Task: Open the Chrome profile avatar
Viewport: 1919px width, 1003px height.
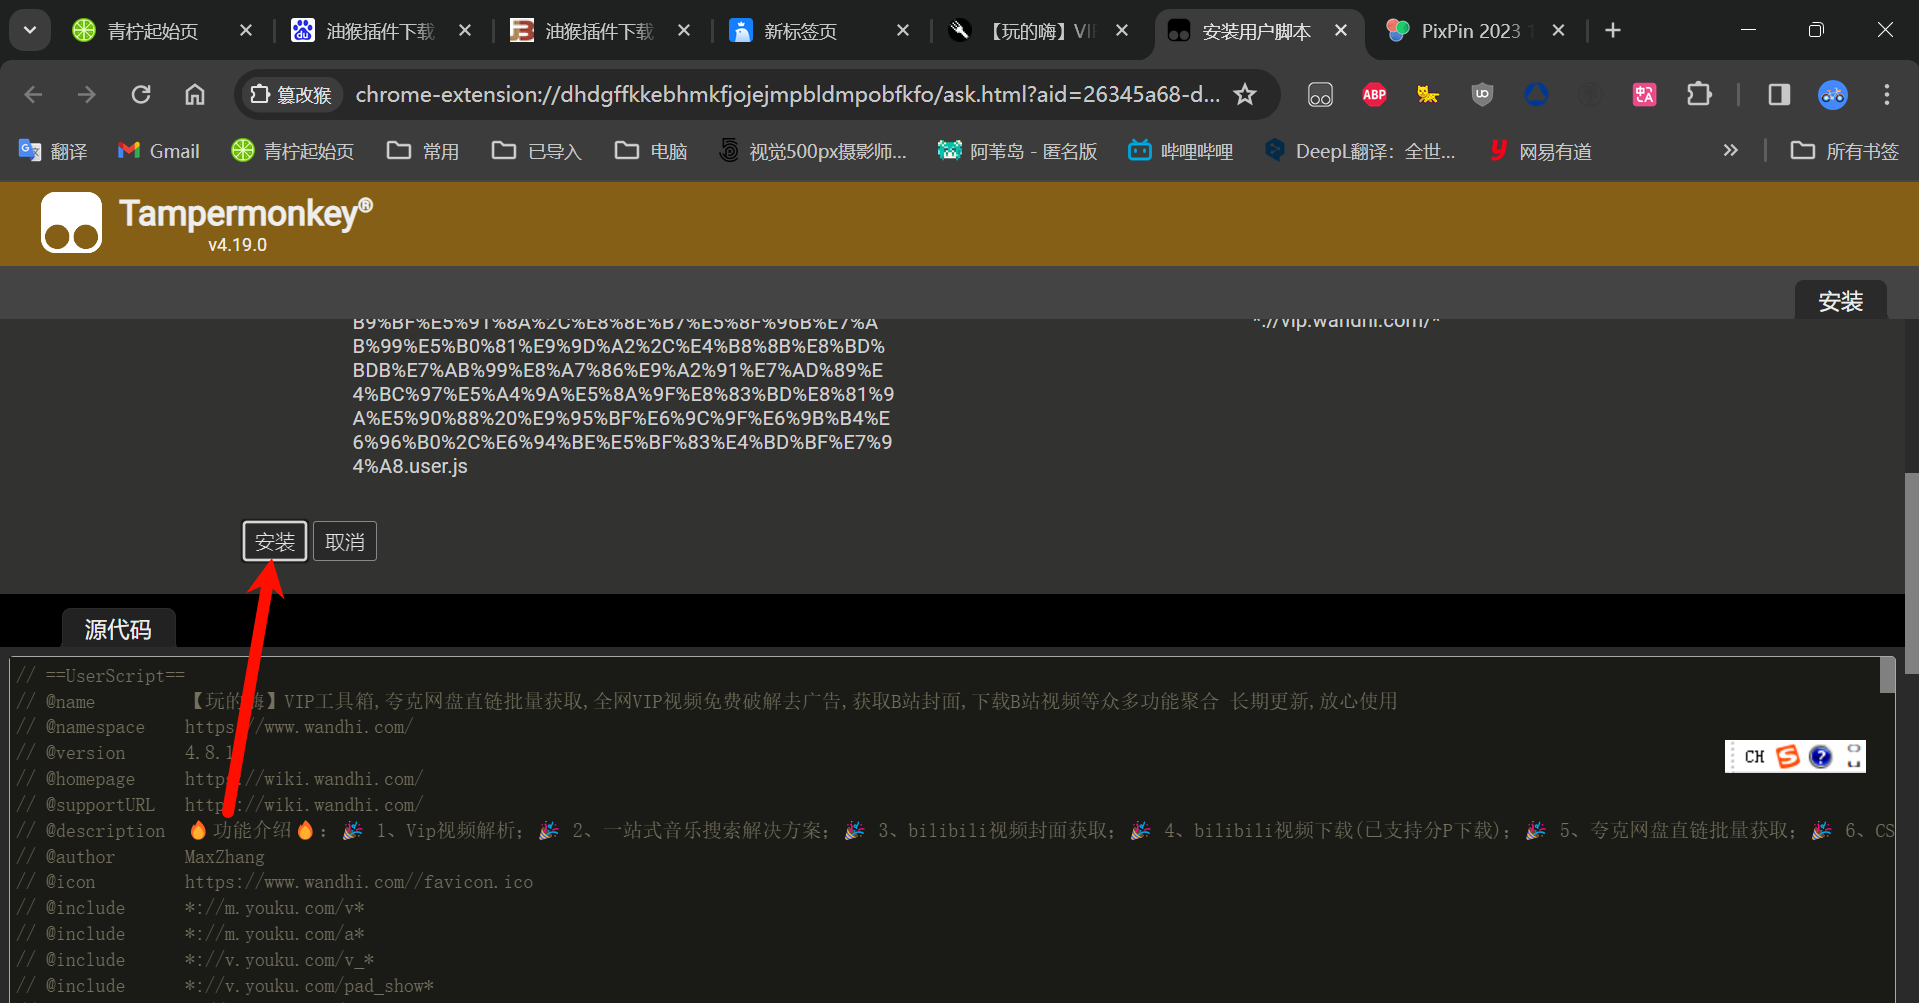Action: (x=1832, y=95)
